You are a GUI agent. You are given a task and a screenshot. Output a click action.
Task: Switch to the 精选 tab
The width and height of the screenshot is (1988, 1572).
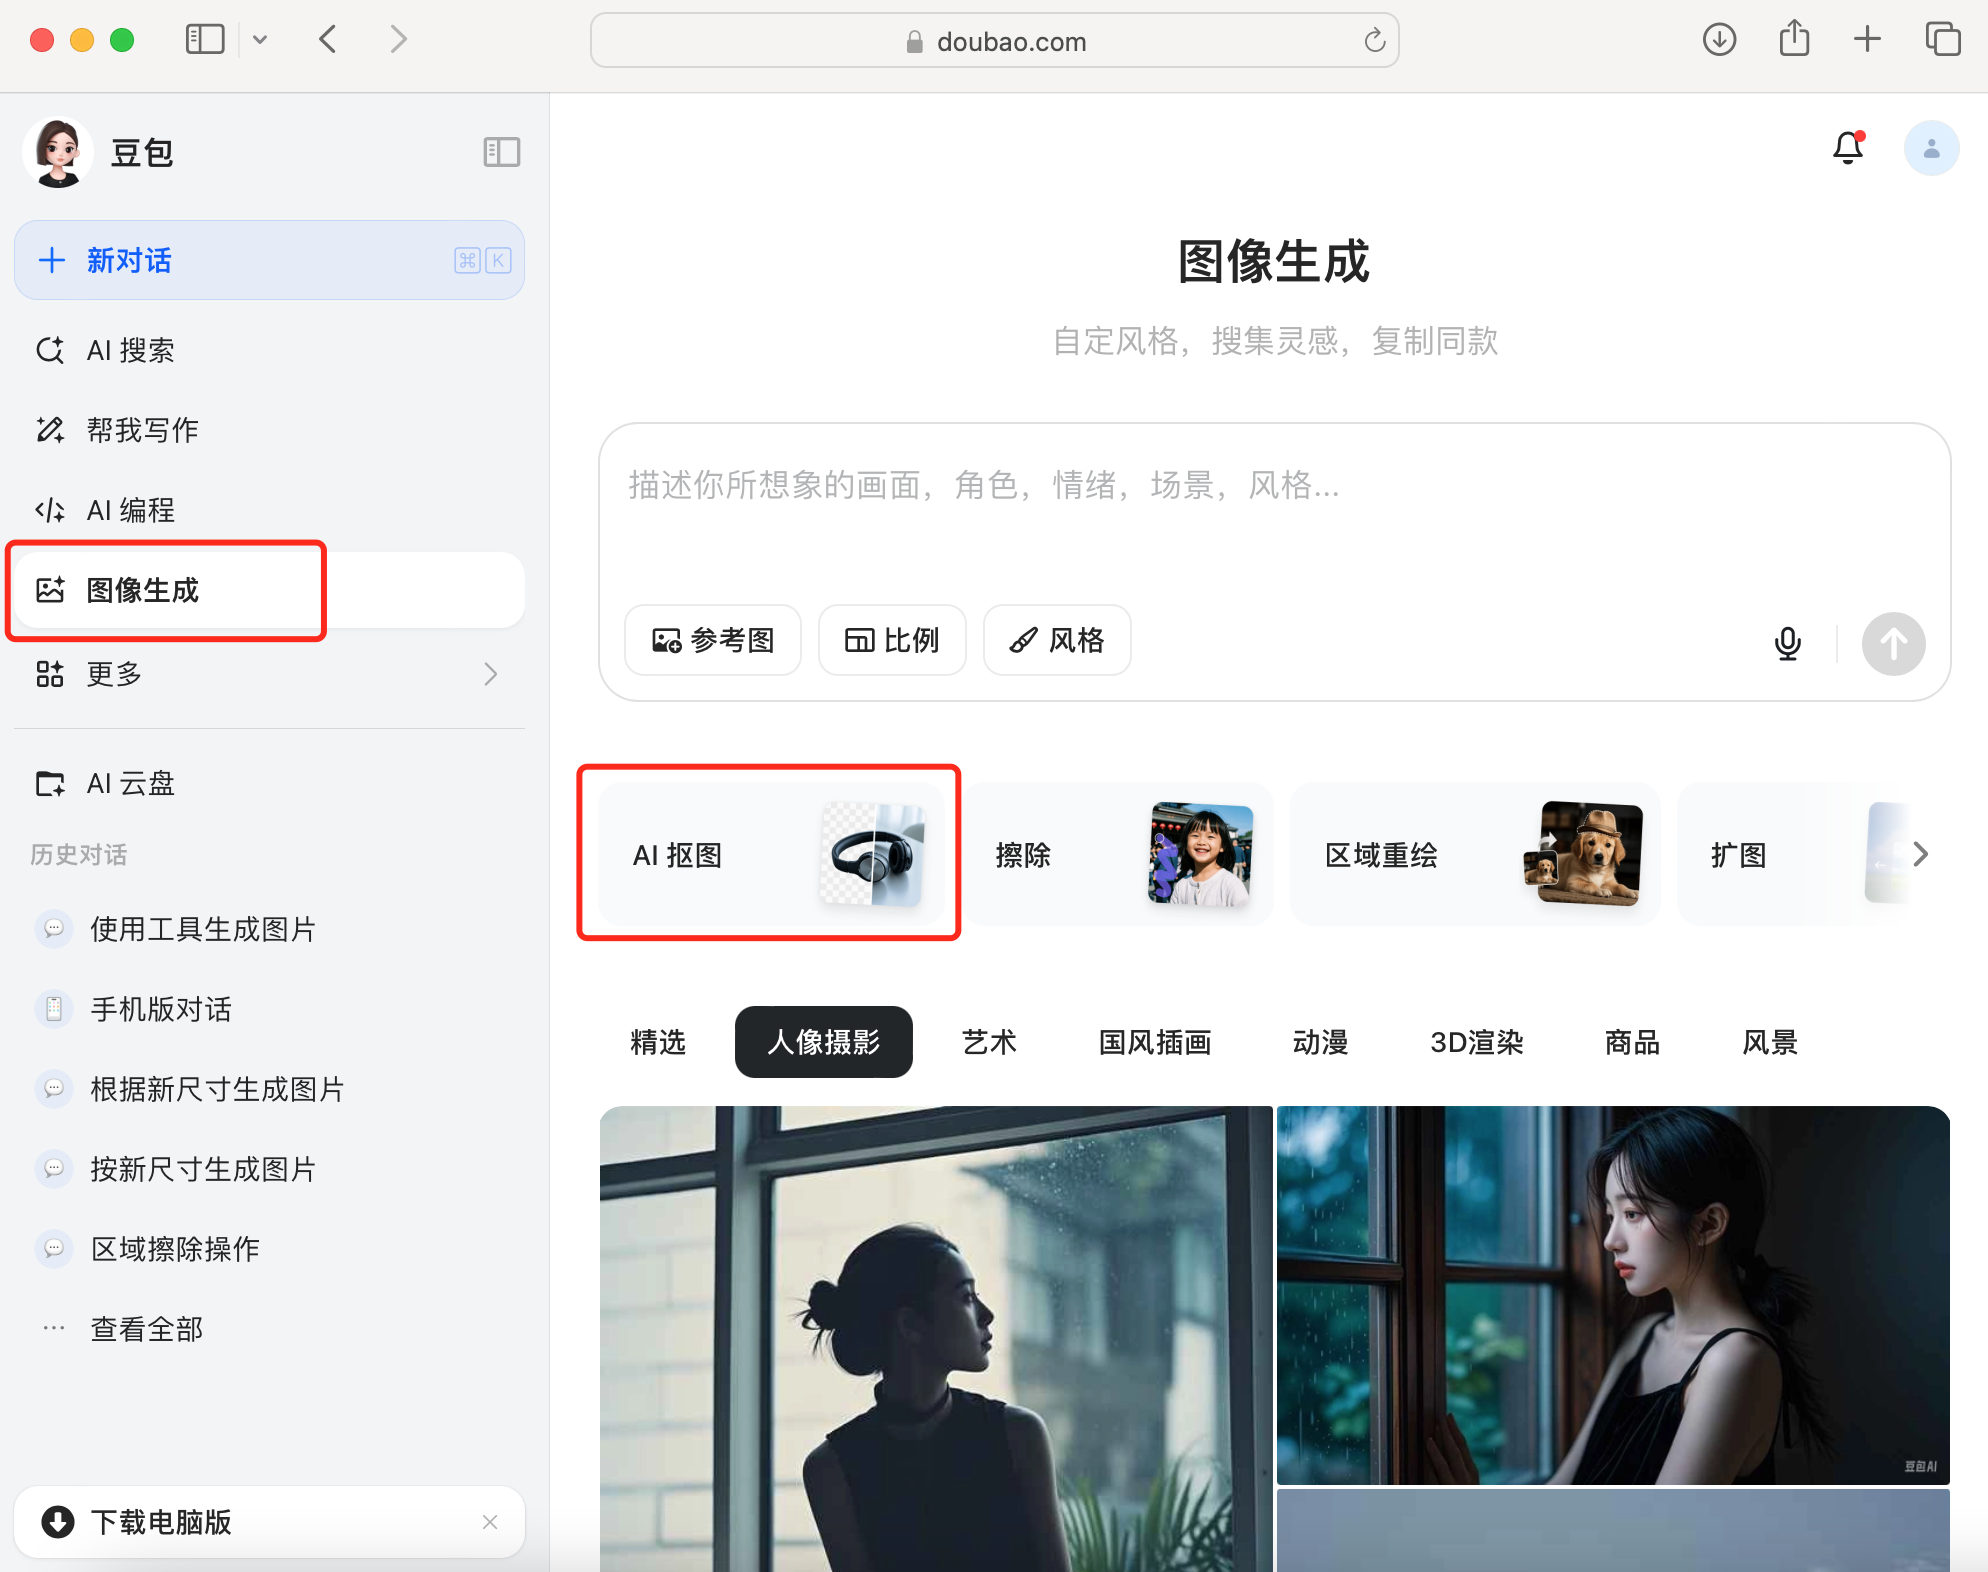click(658, 1042)
